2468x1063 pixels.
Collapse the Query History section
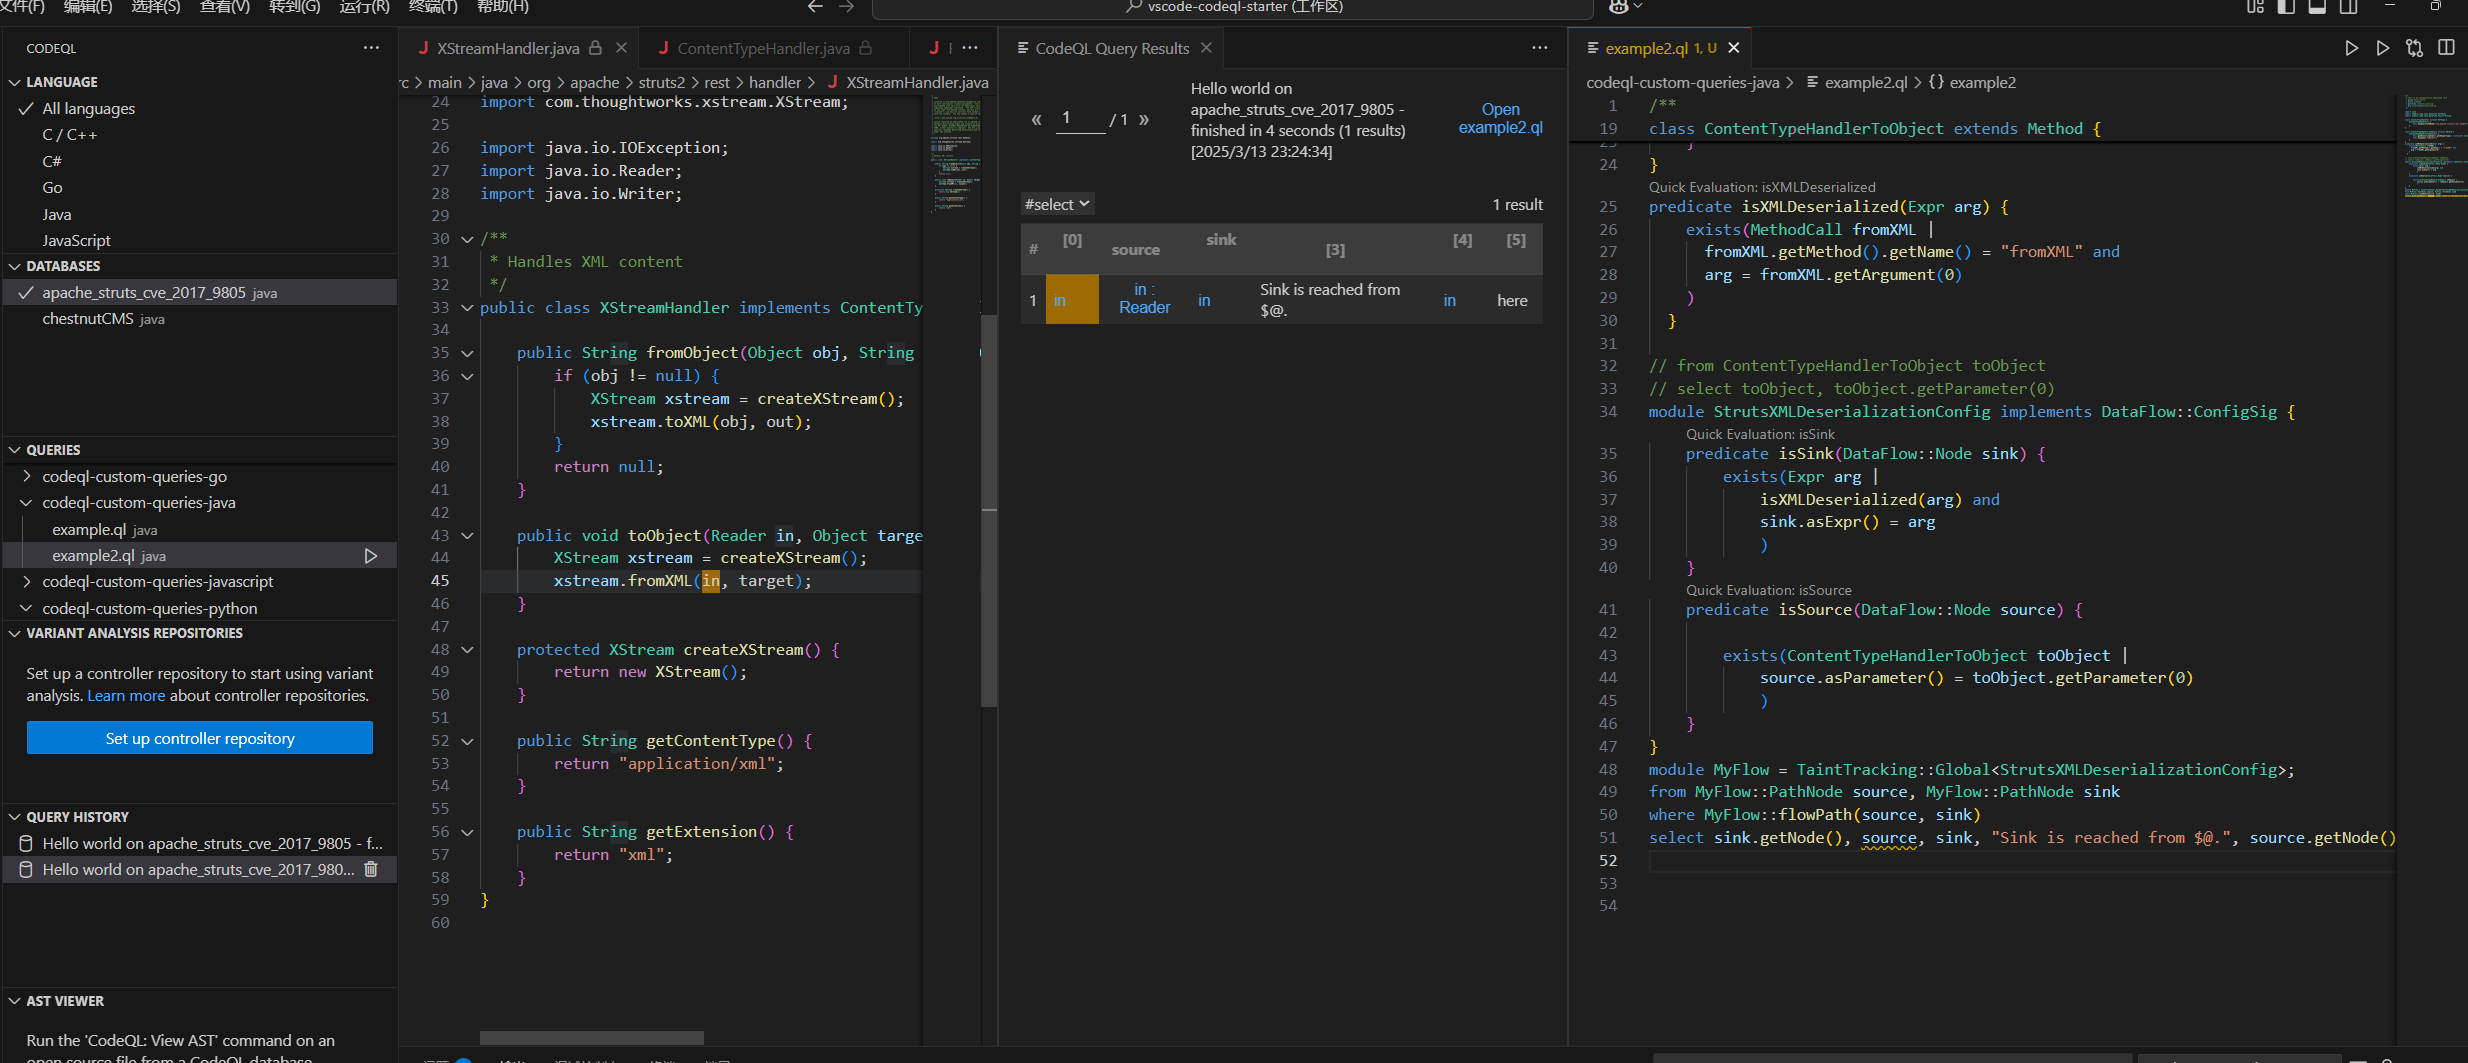click(77, 817)
